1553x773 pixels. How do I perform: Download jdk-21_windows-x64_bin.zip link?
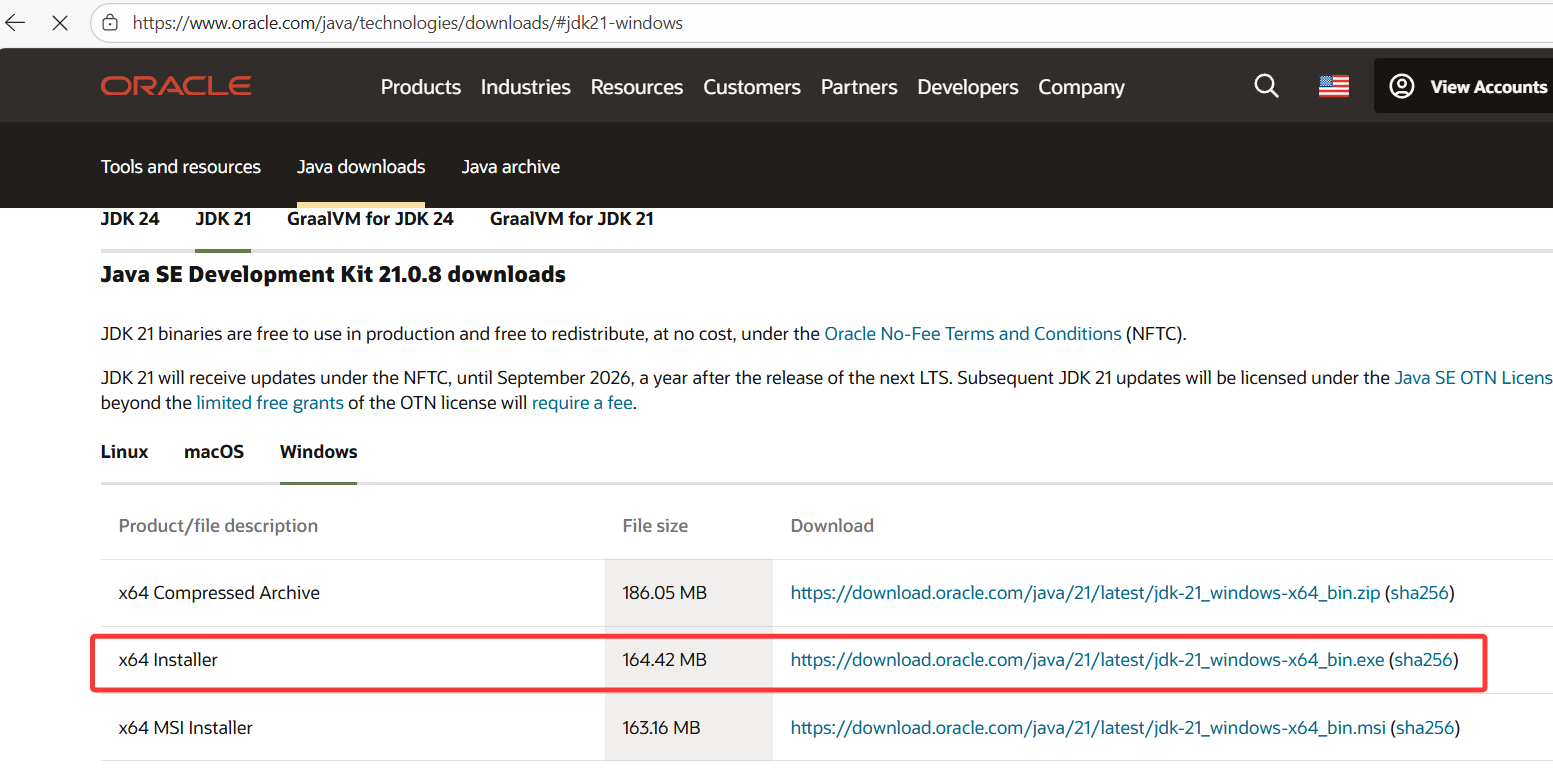coord(1085,593)
